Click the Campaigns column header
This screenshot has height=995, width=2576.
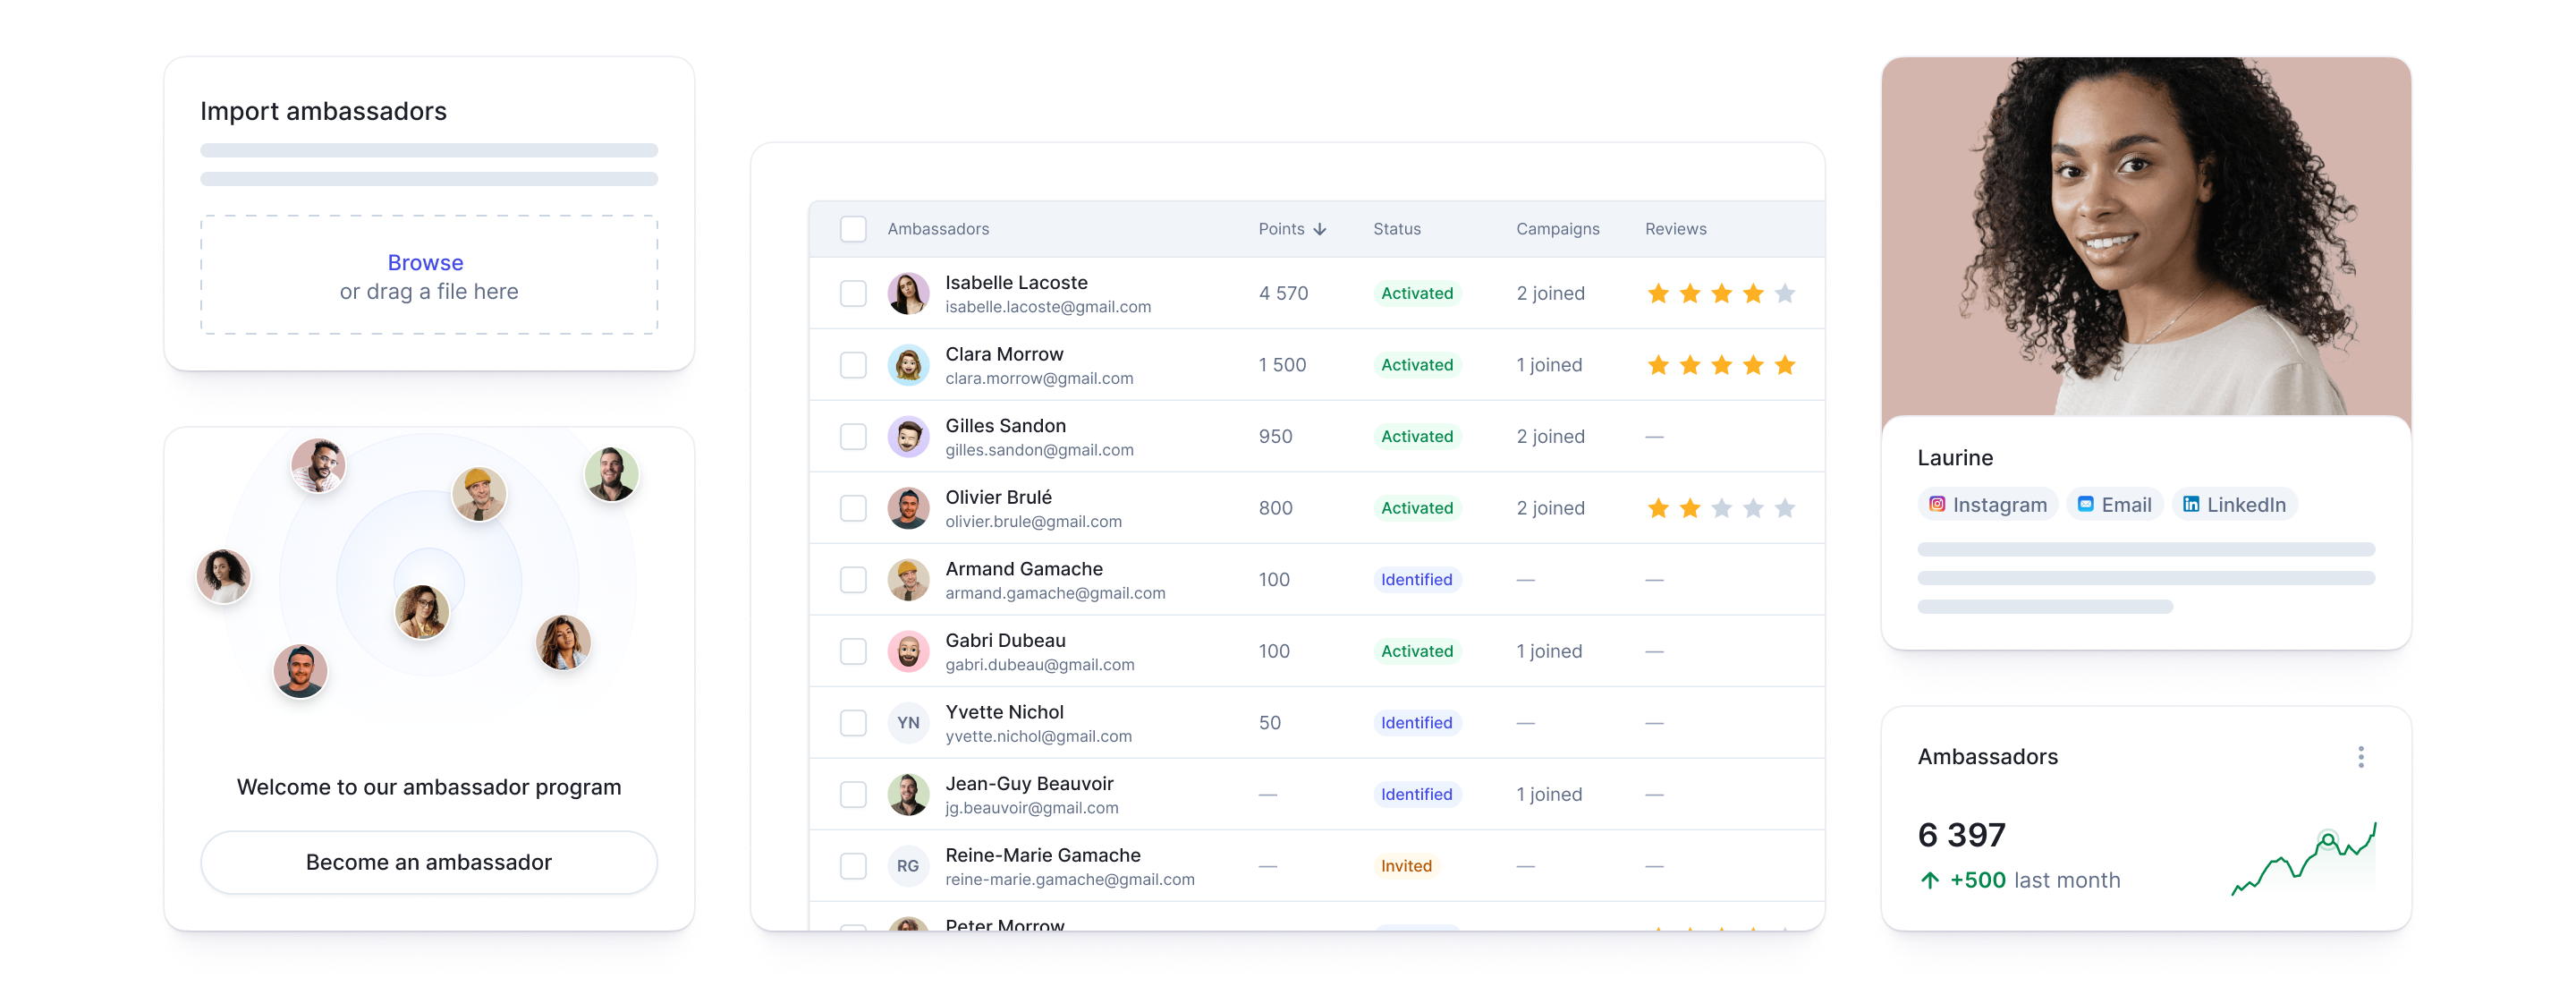tap(1557, 229)
